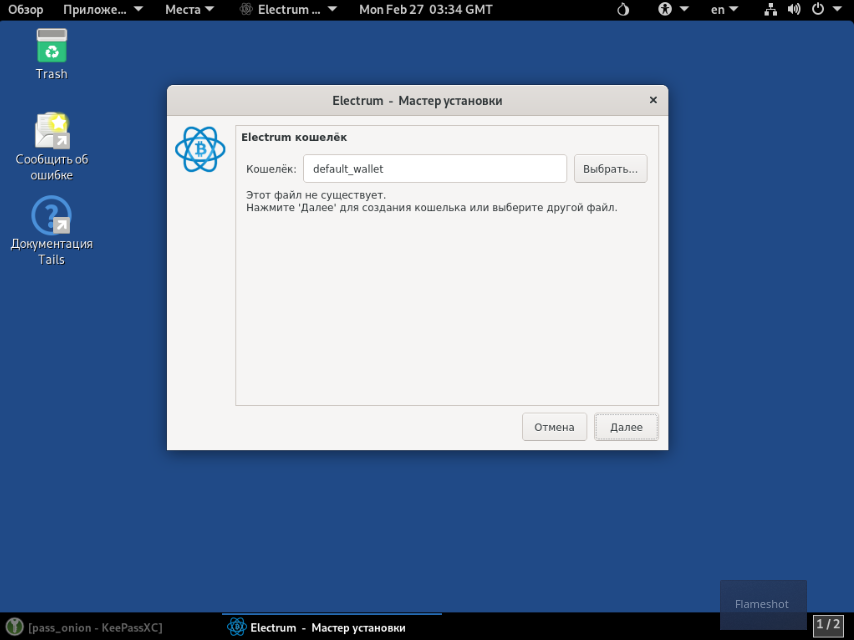Click the '1 / 2' workspace switcher
854x640 pixels.
828,625
